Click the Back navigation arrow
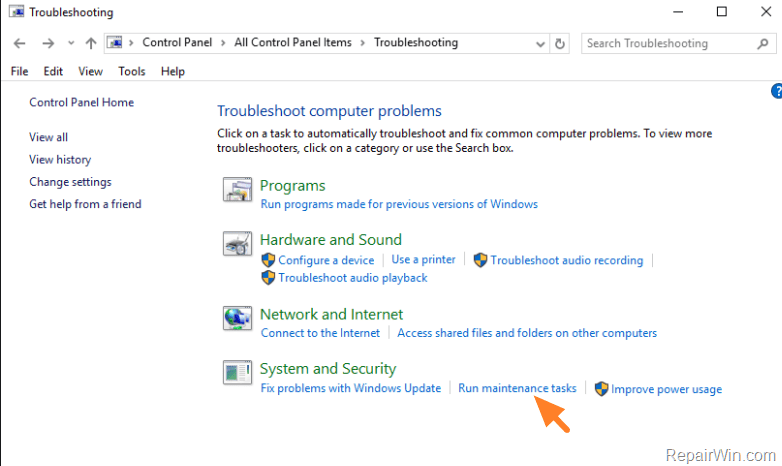Image resolution: width=782 pixels, height=466 pixels. point(19,43)
